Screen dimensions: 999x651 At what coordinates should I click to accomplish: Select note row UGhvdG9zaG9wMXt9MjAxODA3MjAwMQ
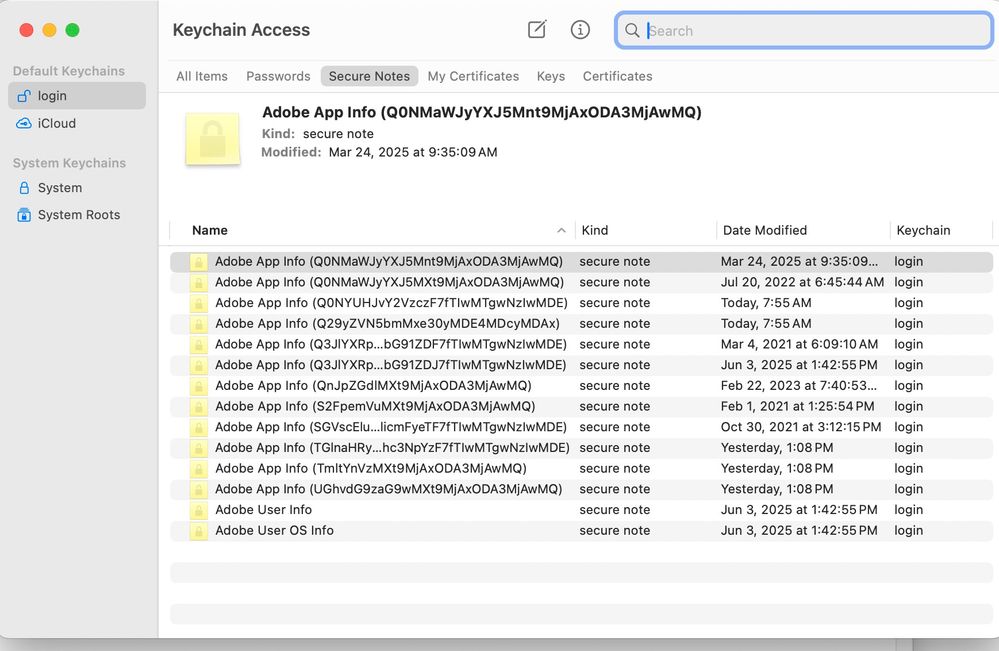click(x=581, y=489)
